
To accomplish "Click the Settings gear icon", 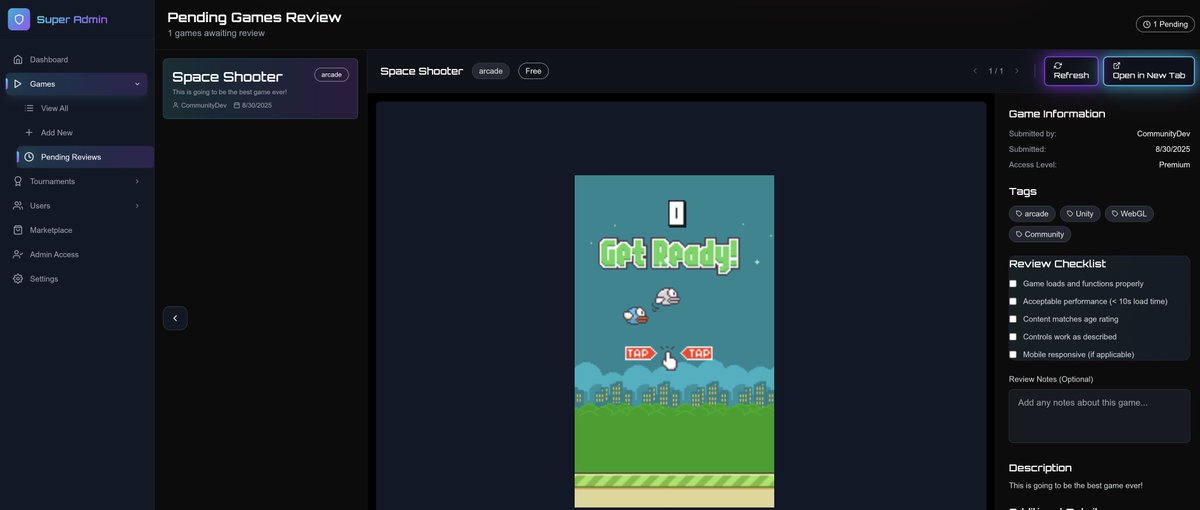I will point(18,279).
